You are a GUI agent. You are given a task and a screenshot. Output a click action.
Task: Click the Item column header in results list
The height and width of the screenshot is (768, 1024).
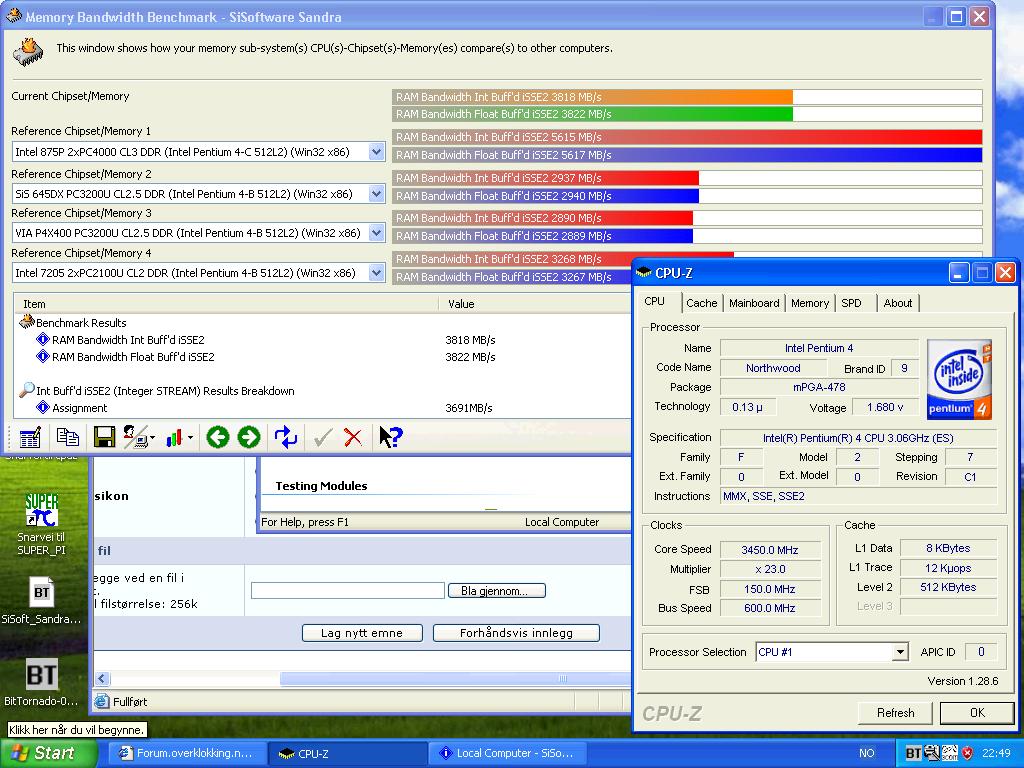(226, 304)
